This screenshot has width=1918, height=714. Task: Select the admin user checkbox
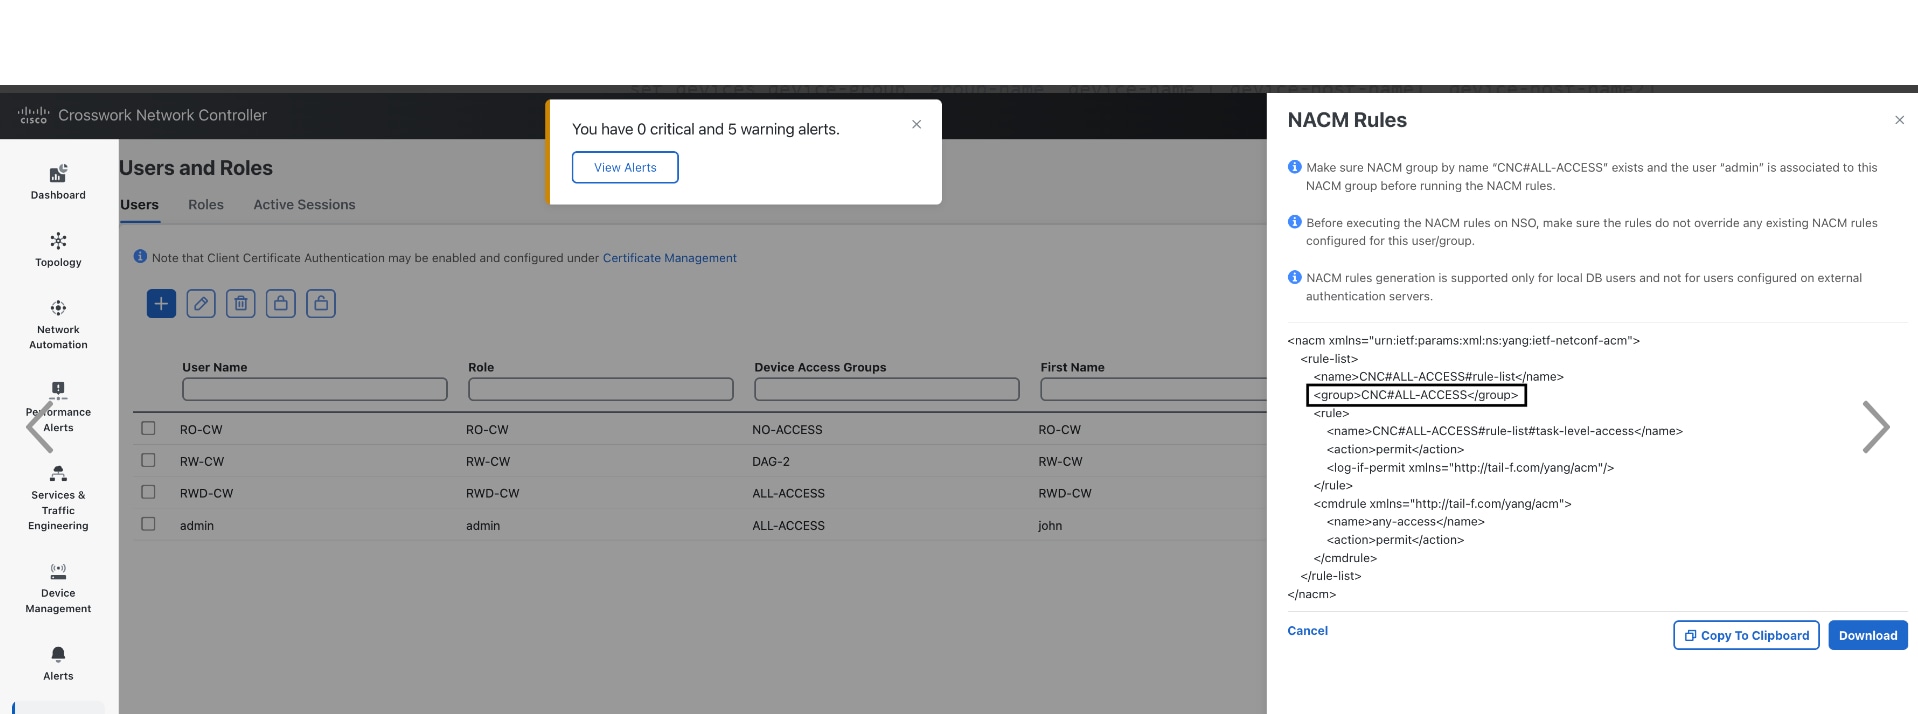click(148, 524)
